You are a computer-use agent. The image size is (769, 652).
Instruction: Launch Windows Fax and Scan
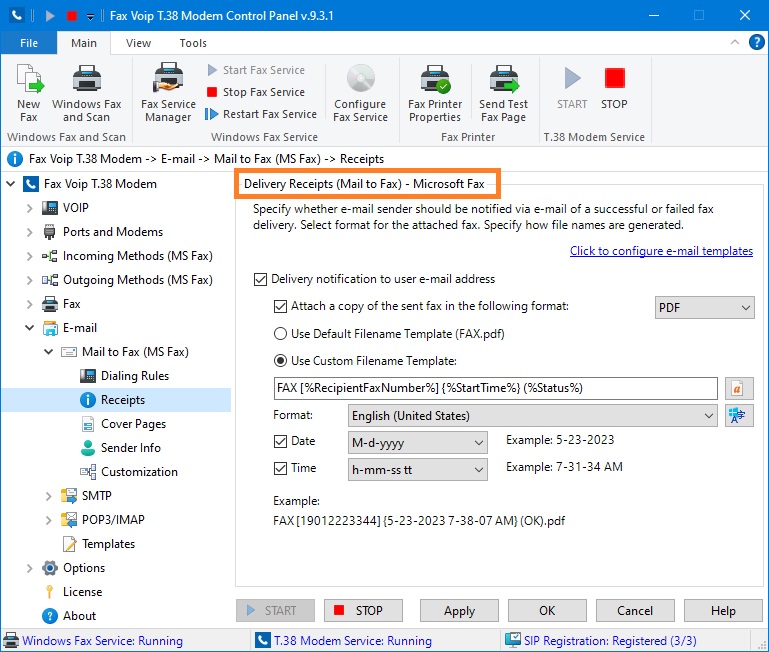tap(86, 93)
